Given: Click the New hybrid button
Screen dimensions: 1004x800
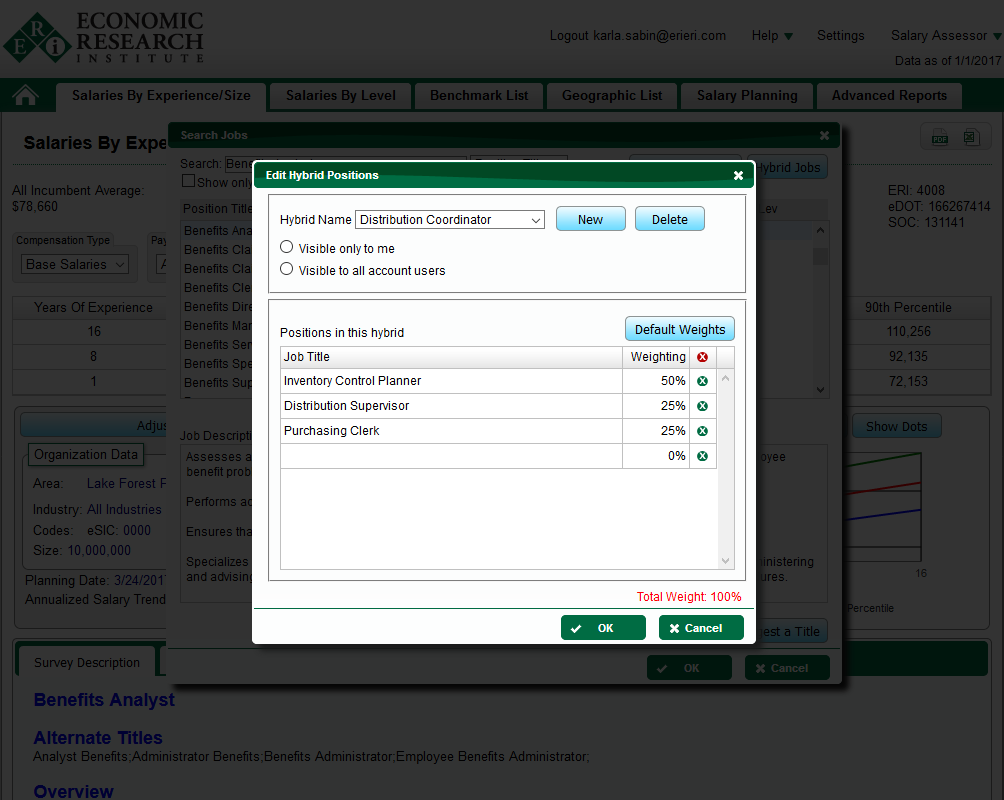Looking at the screenshot, I should (590, 218).
